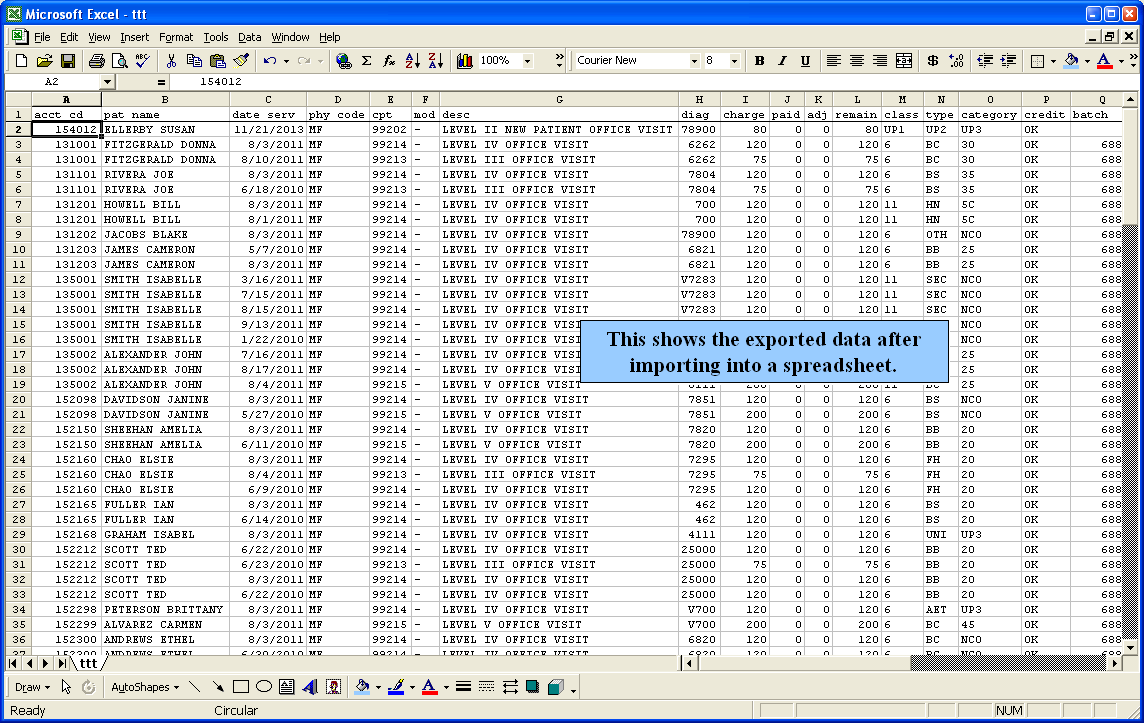The width and height of the screenshot is (1144, 723).
Task: Click Merge and Center icon
Action: tap(904, 61)
